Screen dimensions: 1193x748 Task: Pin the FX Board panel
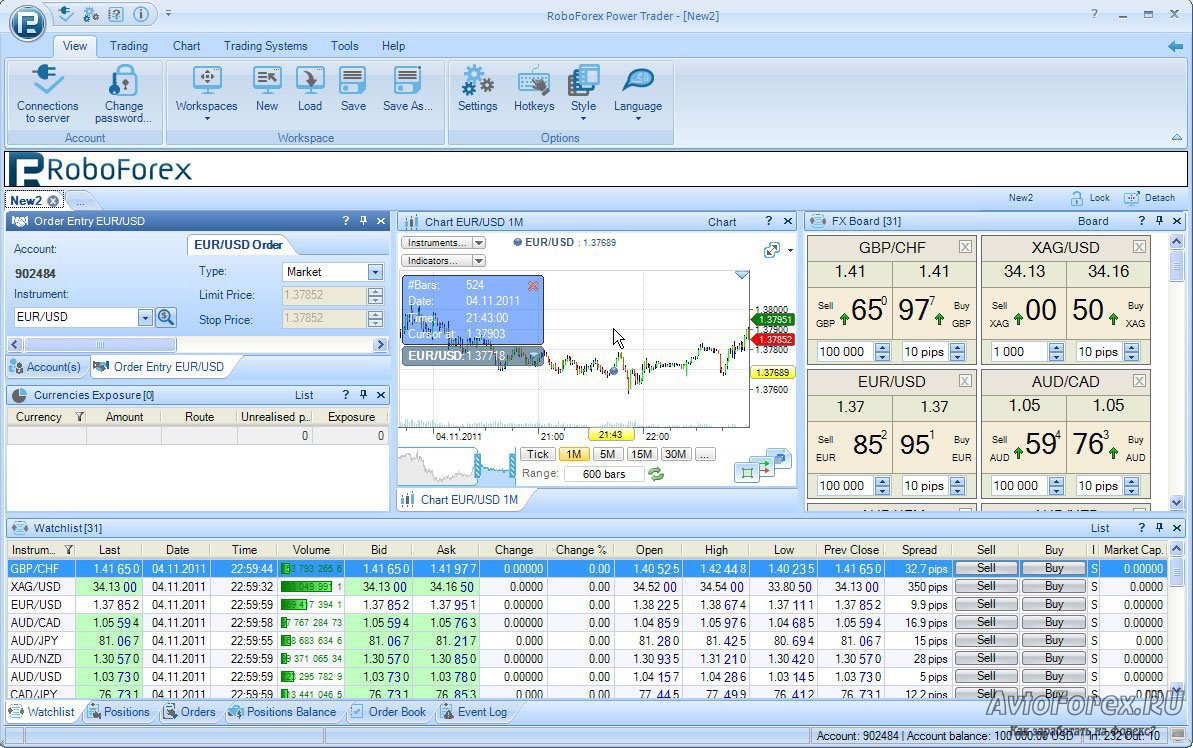click(1160, 221)
